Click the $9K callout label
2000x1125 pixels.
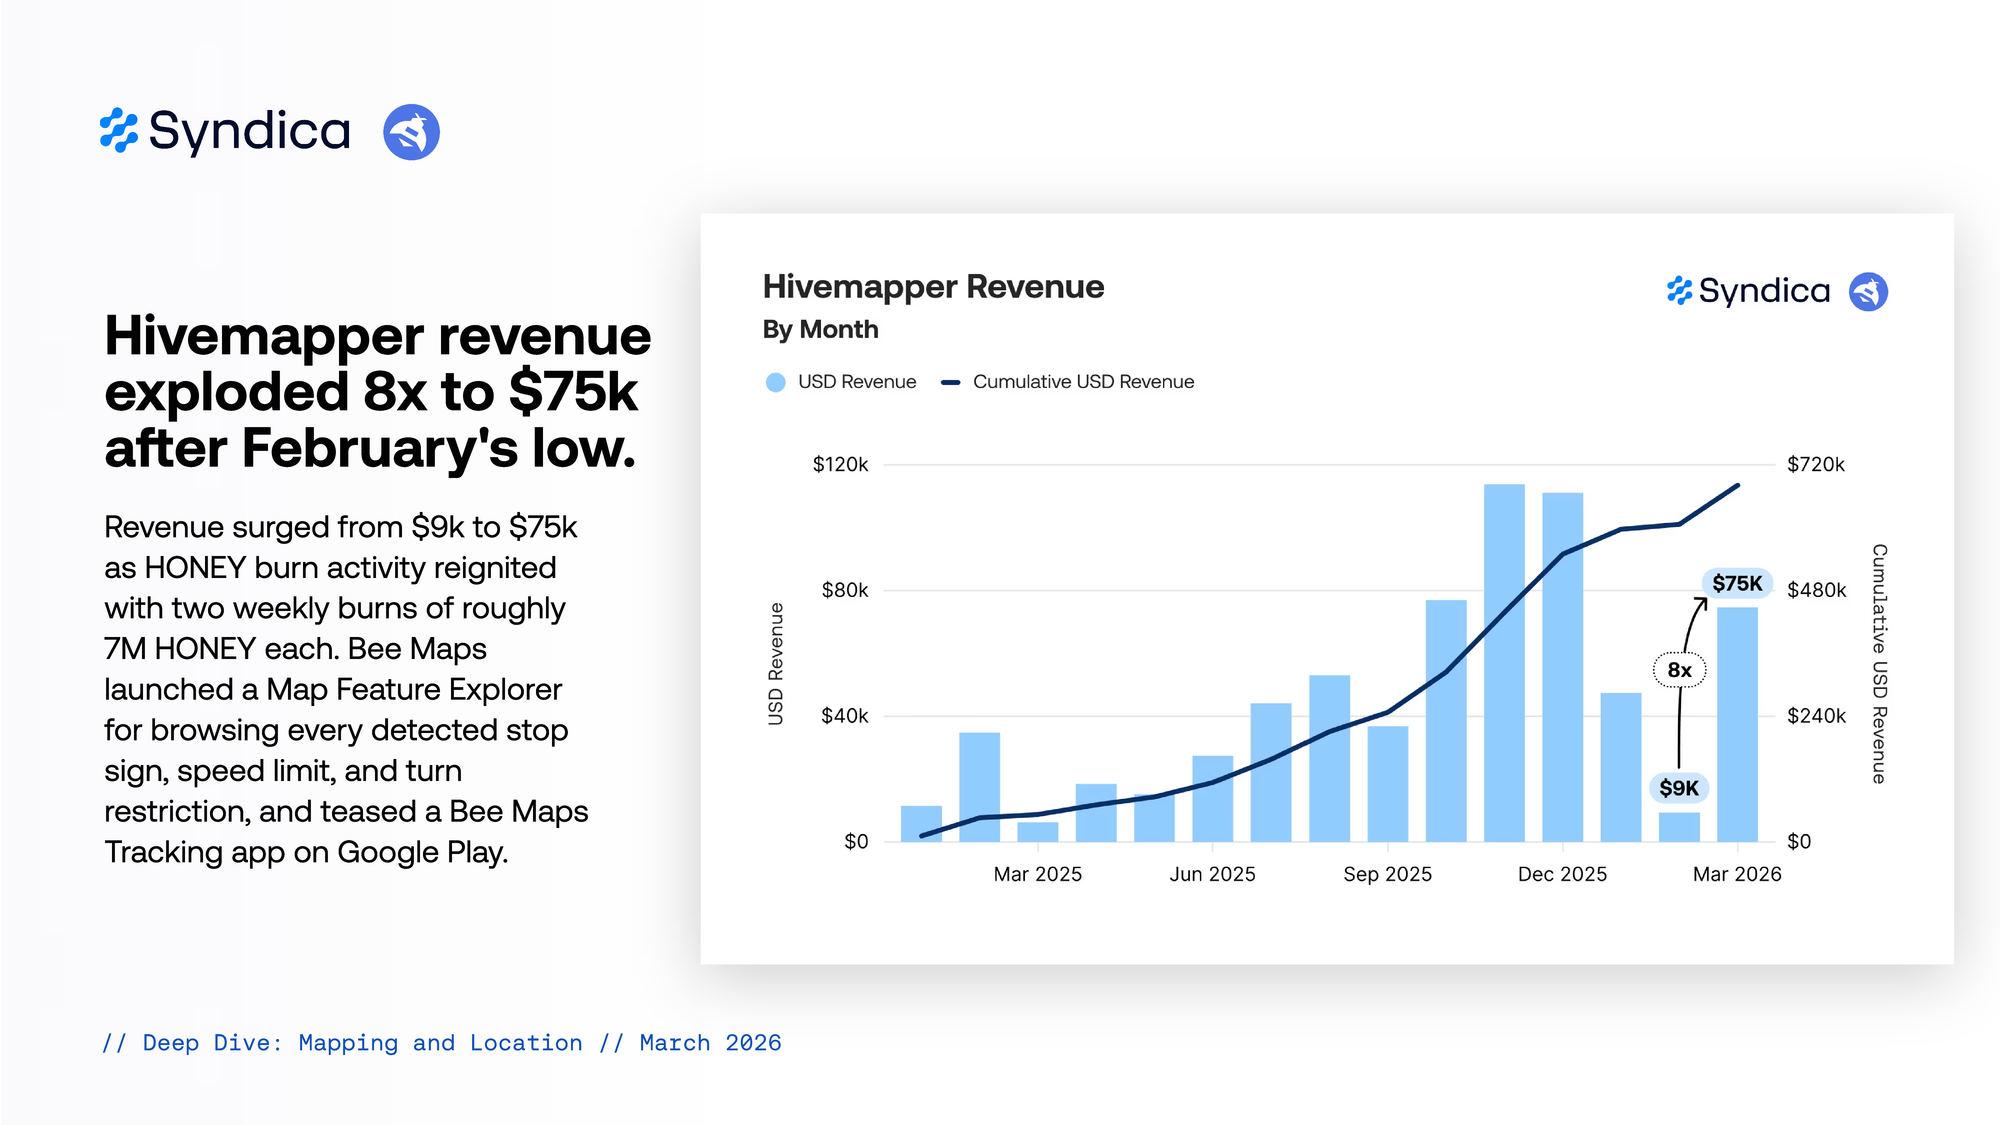(1678, 788)
